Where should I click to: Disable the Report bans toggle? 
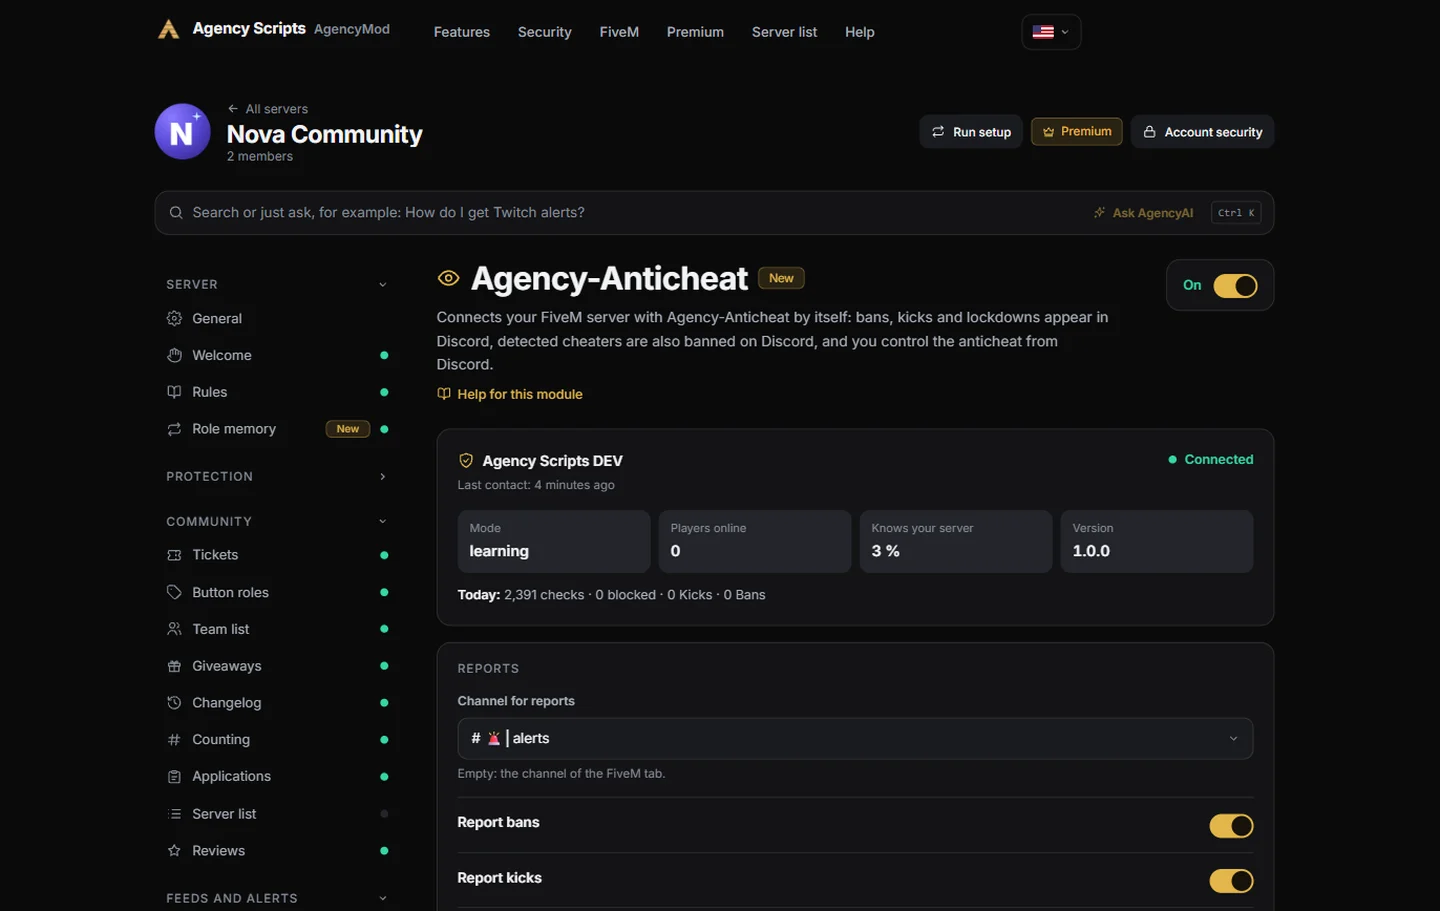[1231, 826]
